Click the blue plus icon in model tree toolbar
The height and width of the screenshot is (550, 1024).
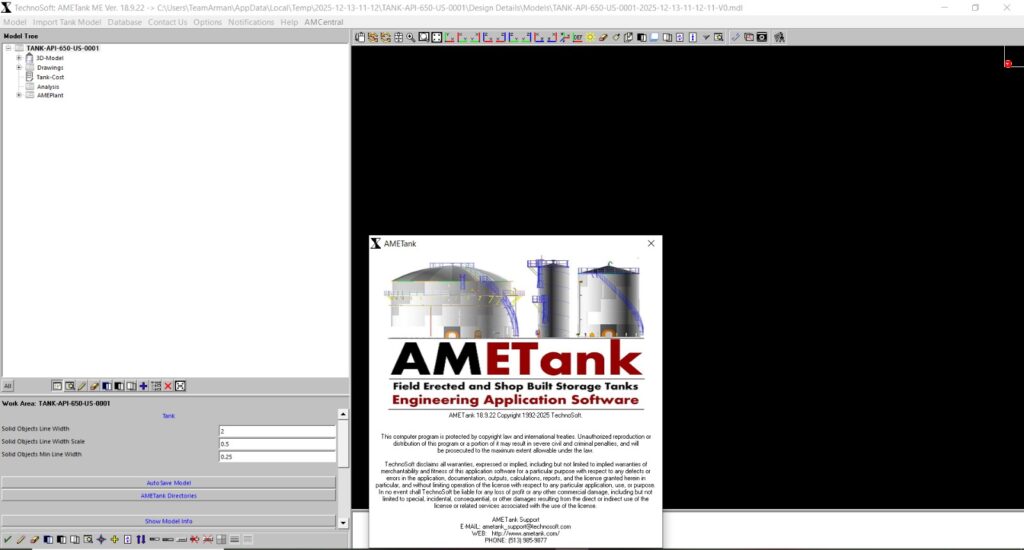(x=143, y=386)
